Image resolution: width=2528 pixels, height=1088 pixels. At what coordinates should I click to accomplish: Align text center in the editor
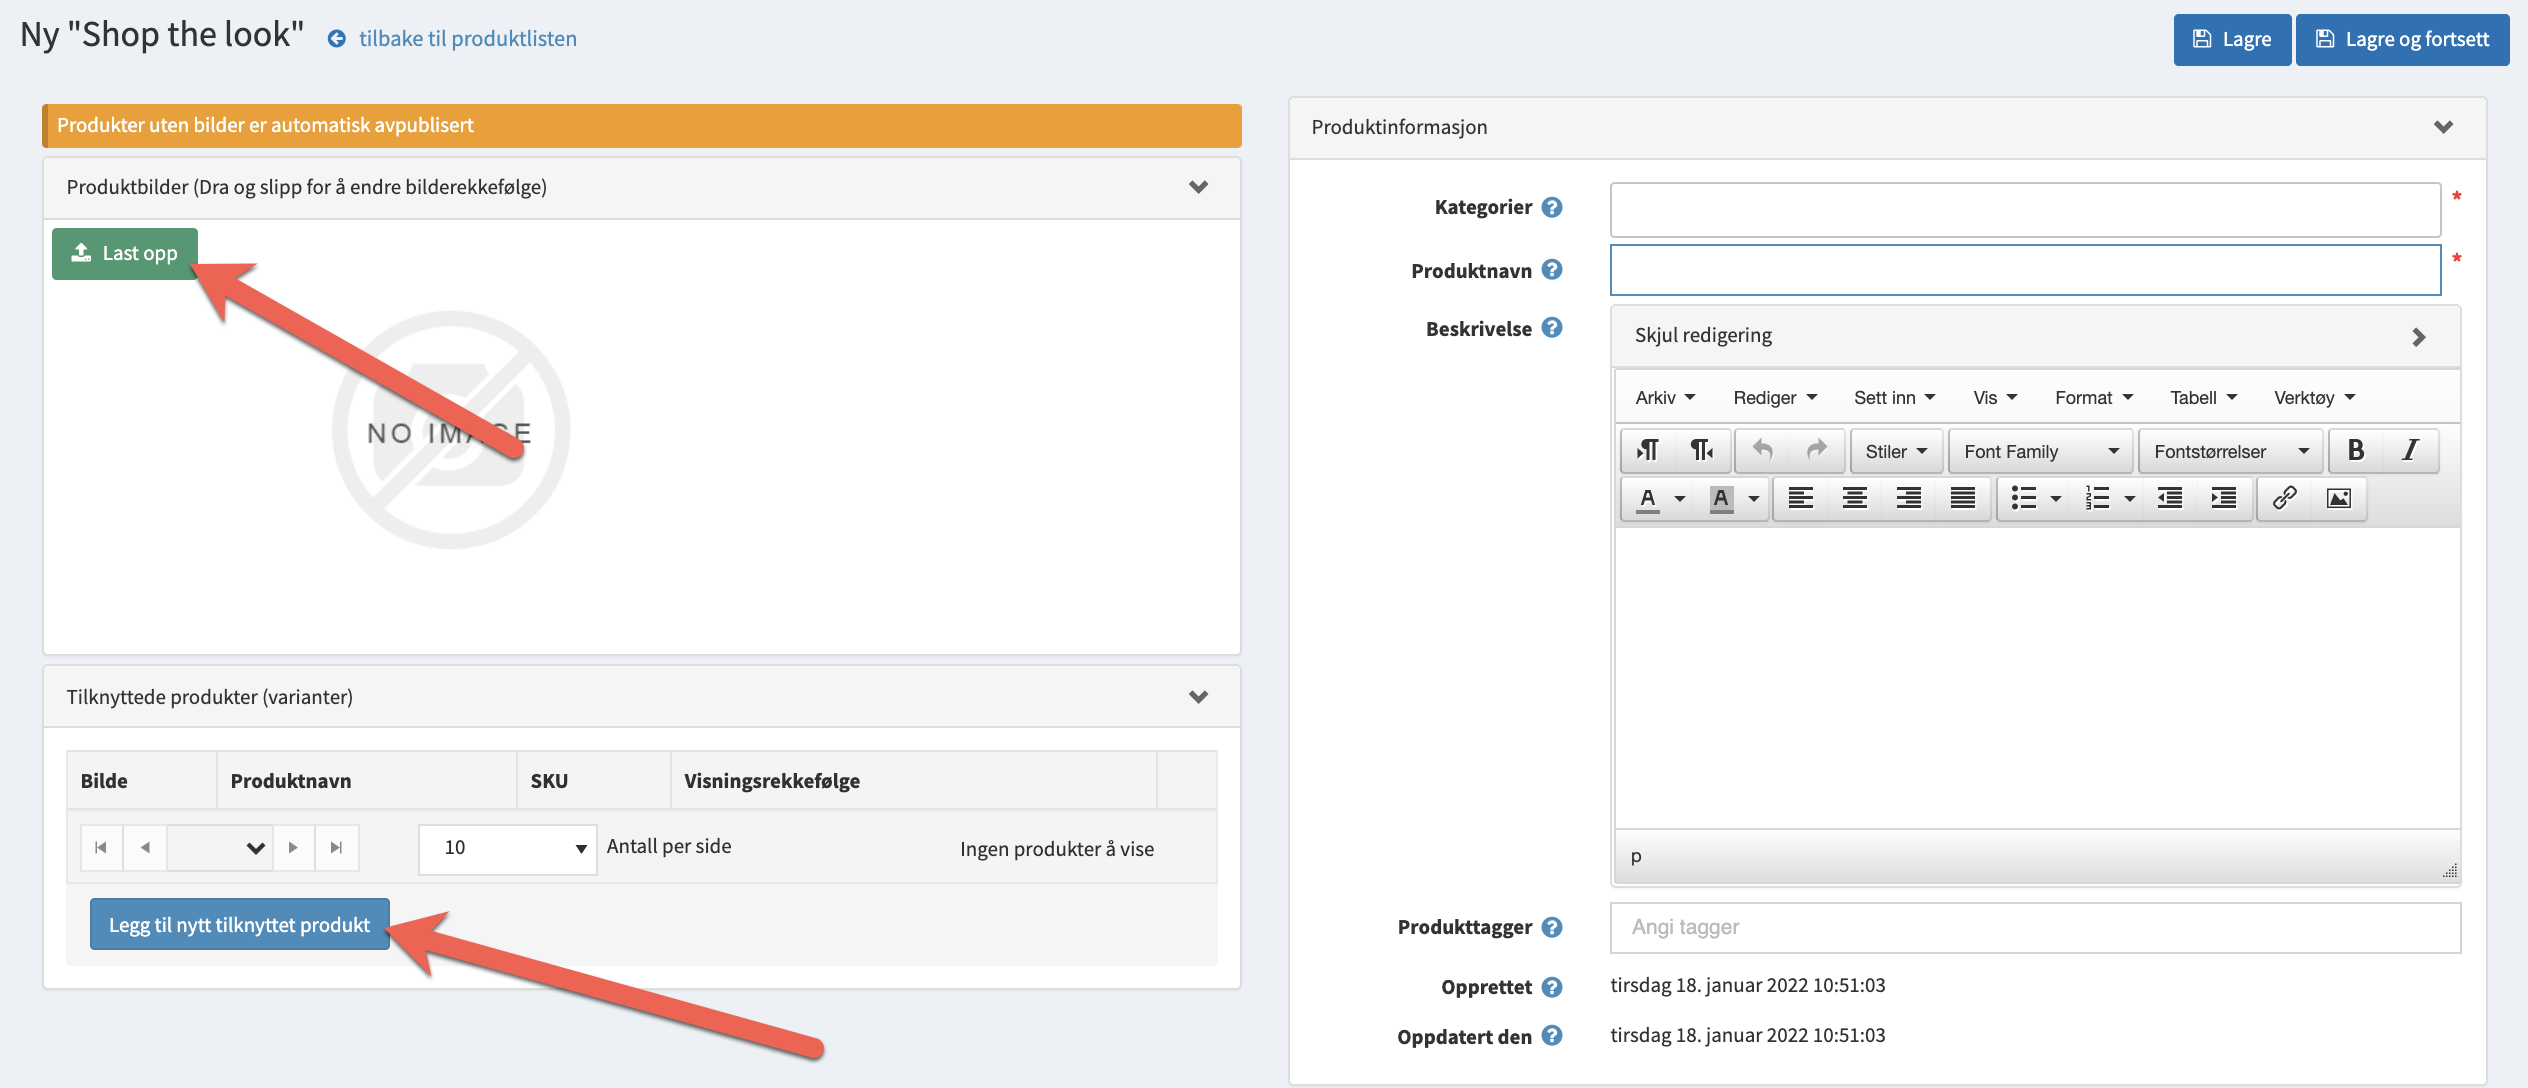coord(1854,498)
